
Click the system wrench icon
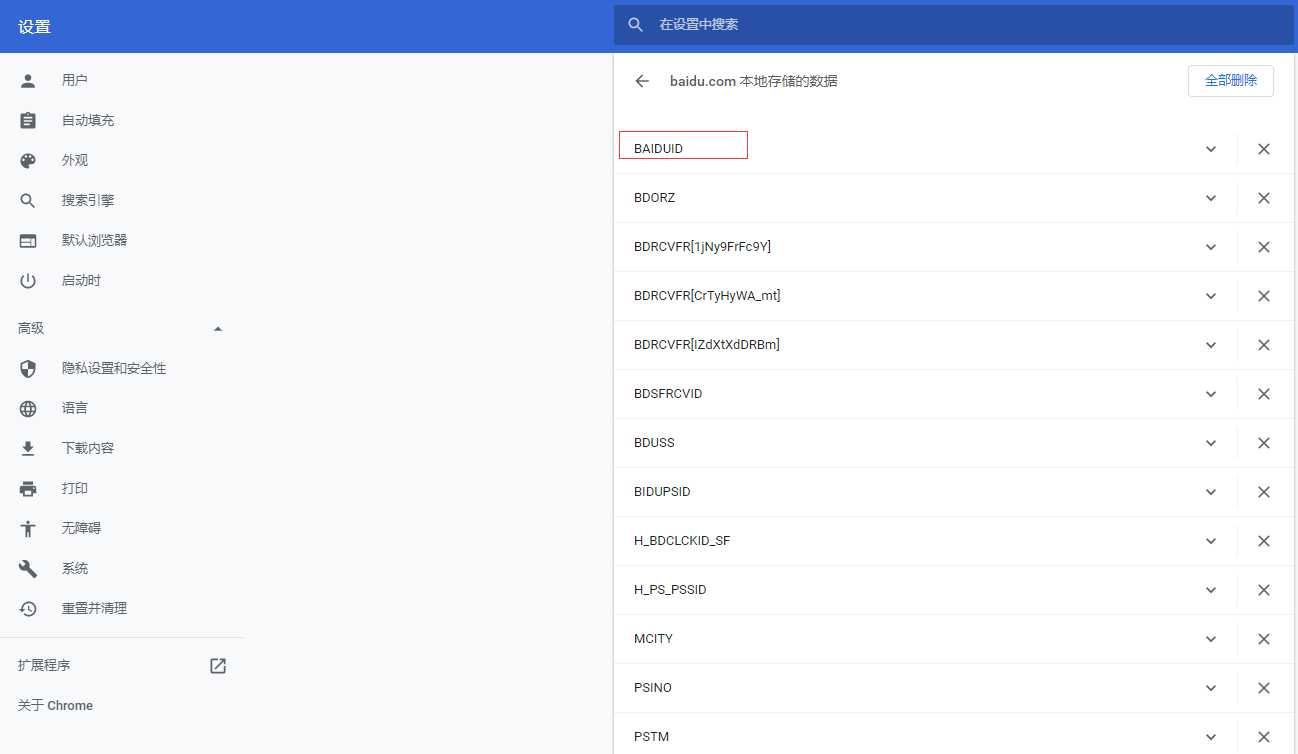coord(28,568)
